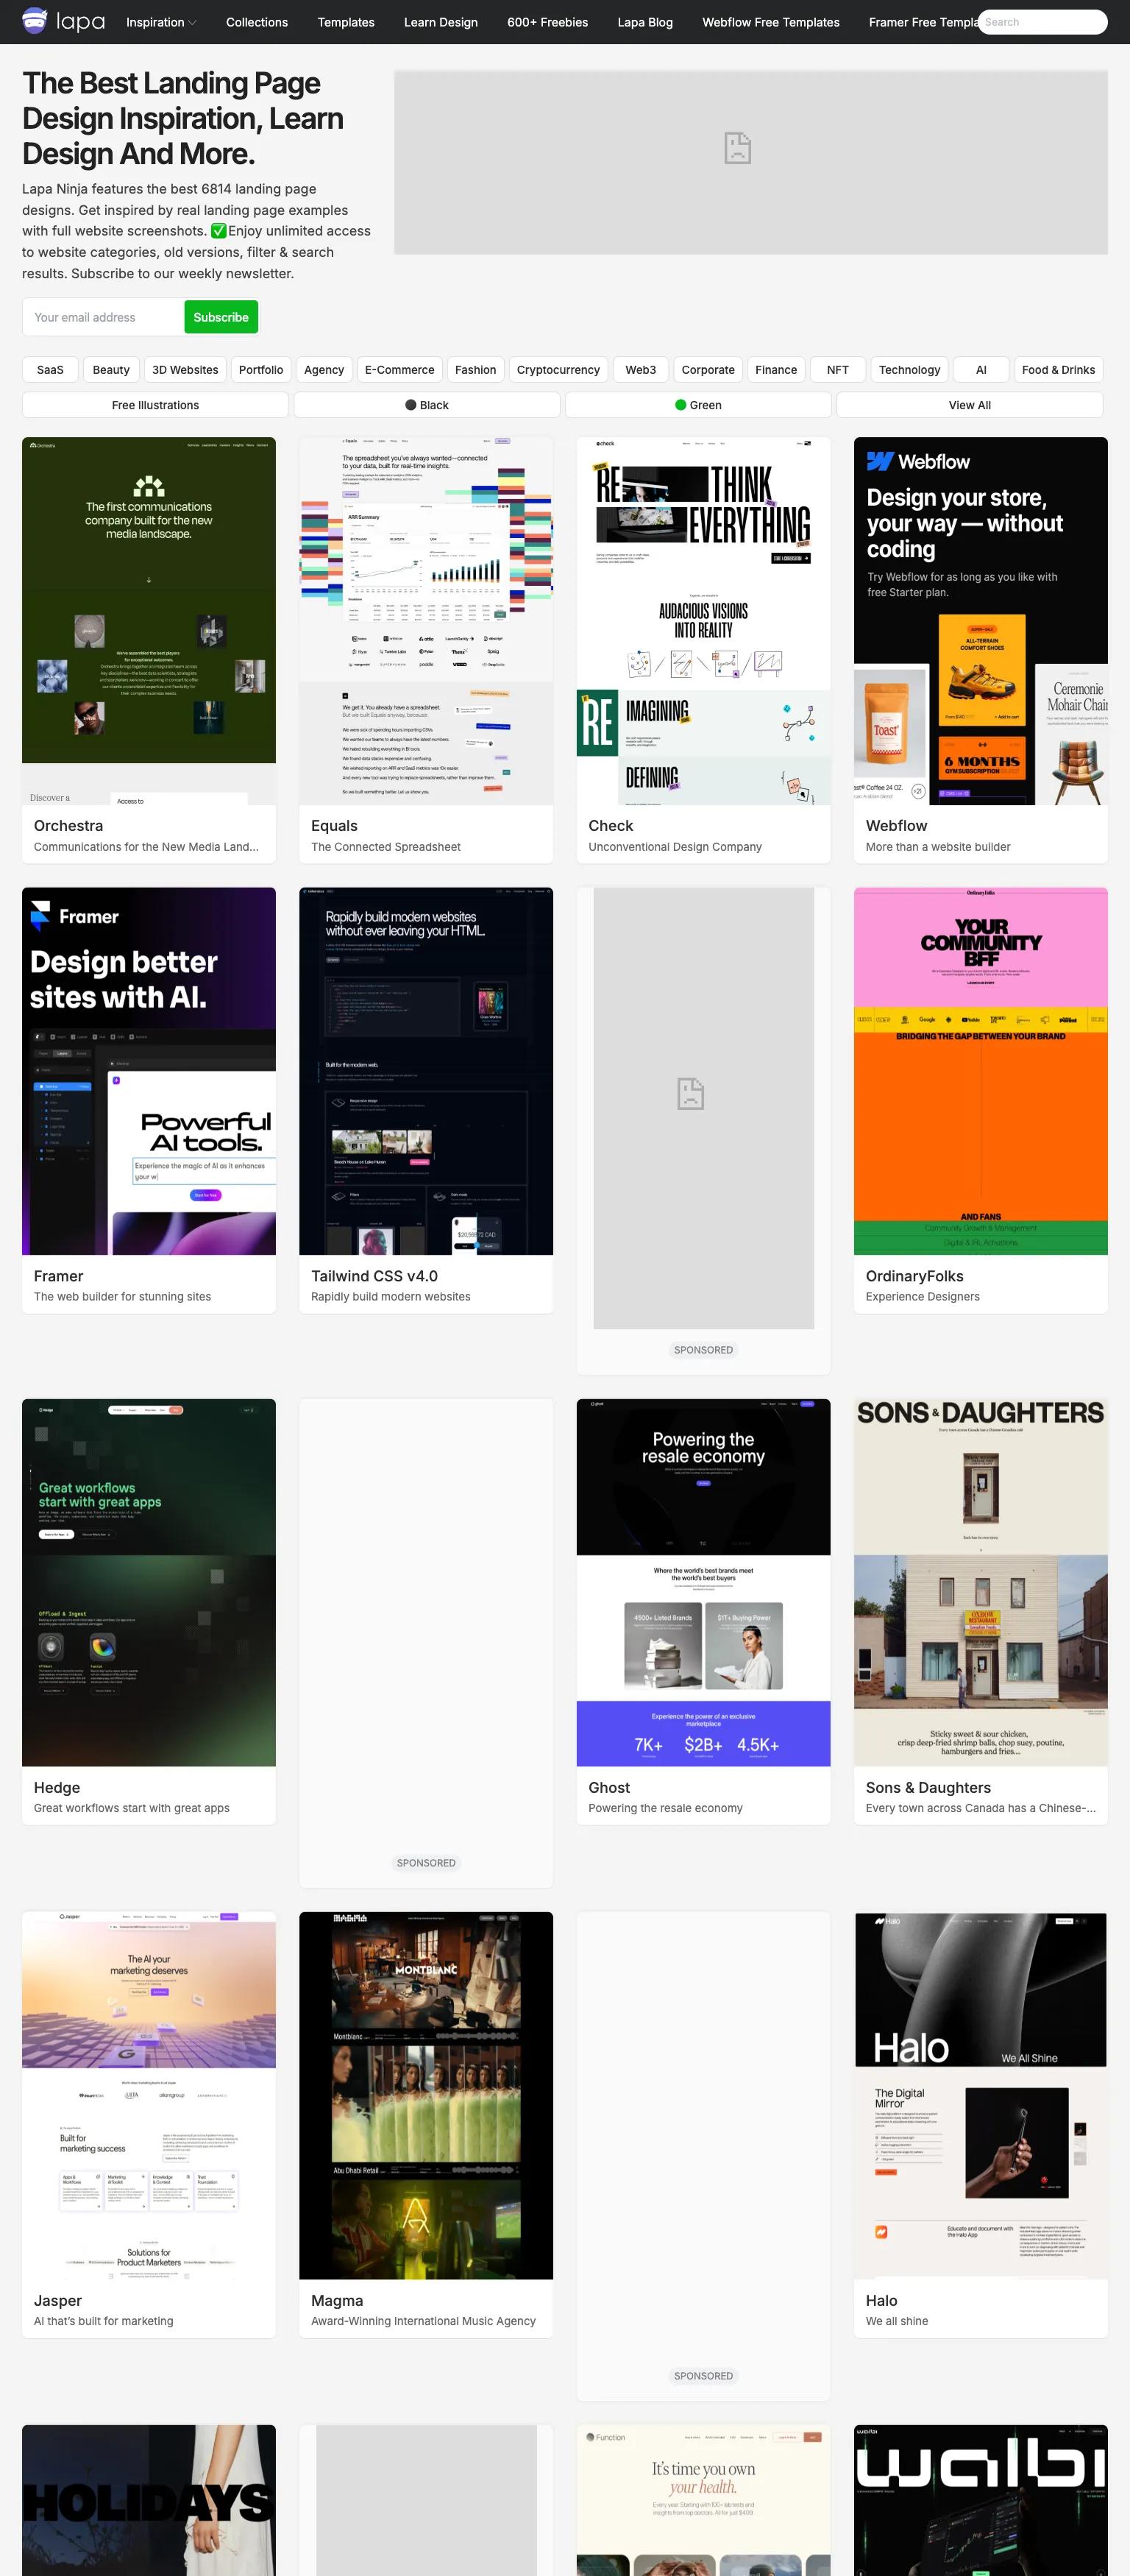Image resolution: width=1130 pixels, height=2576 pixels.
Task: Click the Check title link
Action: [611, 826]
